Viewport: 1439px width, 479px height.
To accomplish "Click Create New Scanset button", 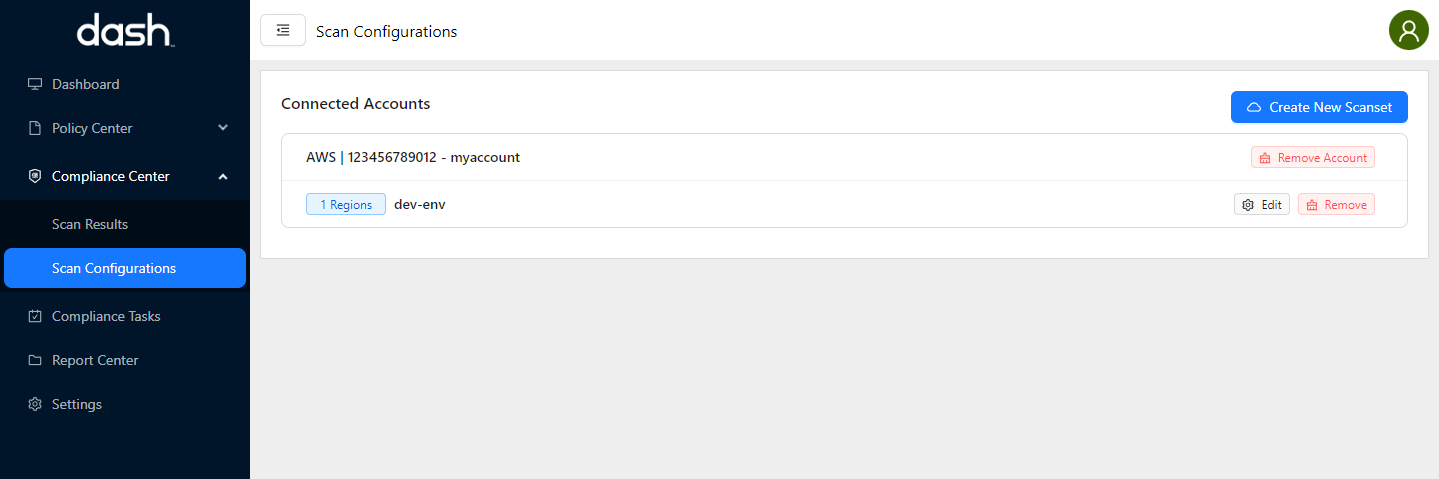I will tap(1319, 107).
